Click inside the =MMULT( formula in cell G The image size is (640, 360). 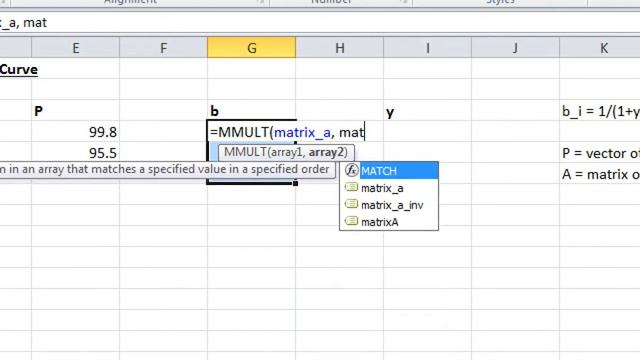pyautogui.click(x=287, y=132)
